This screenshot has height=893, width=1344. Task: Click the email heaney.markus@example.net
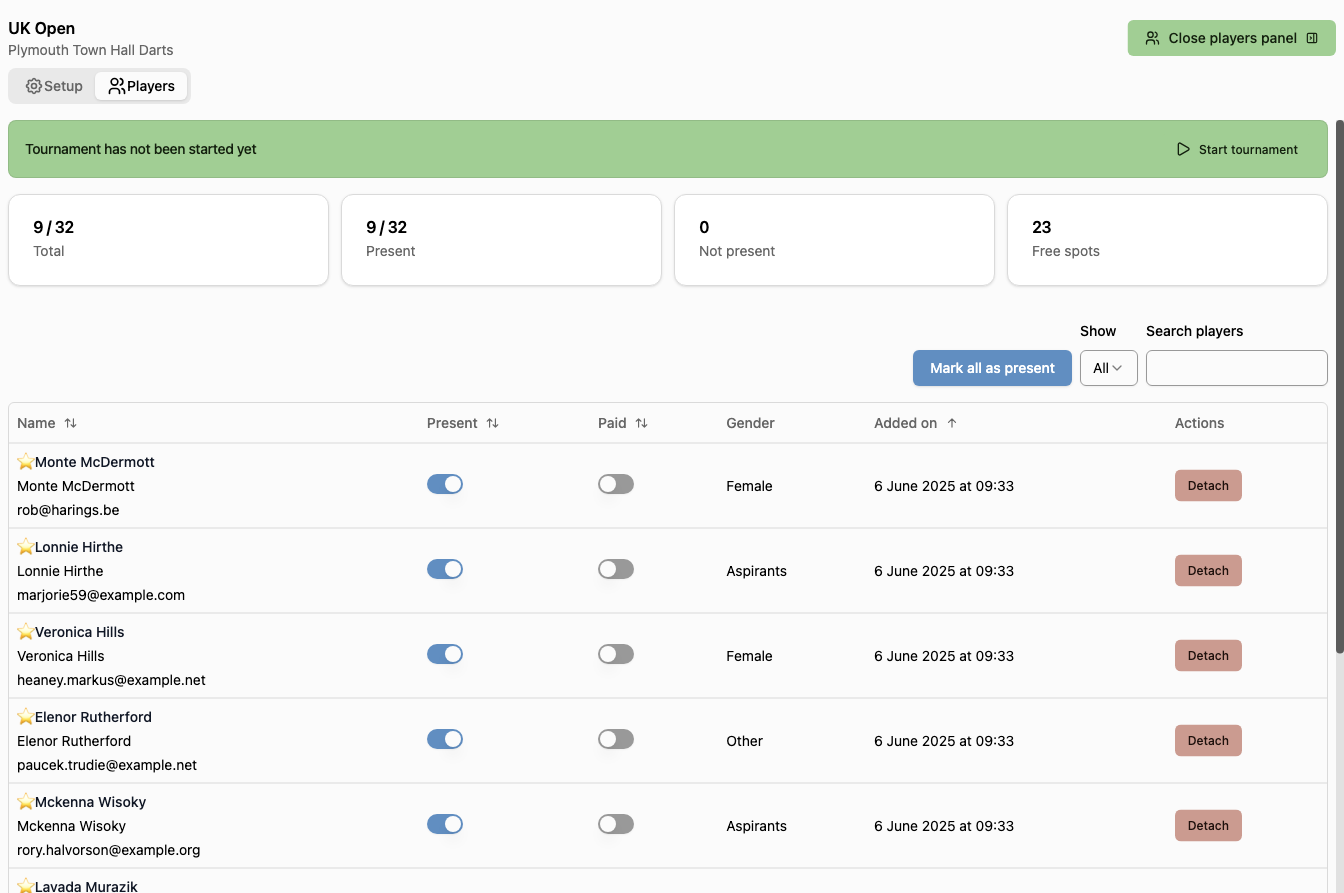111,680
